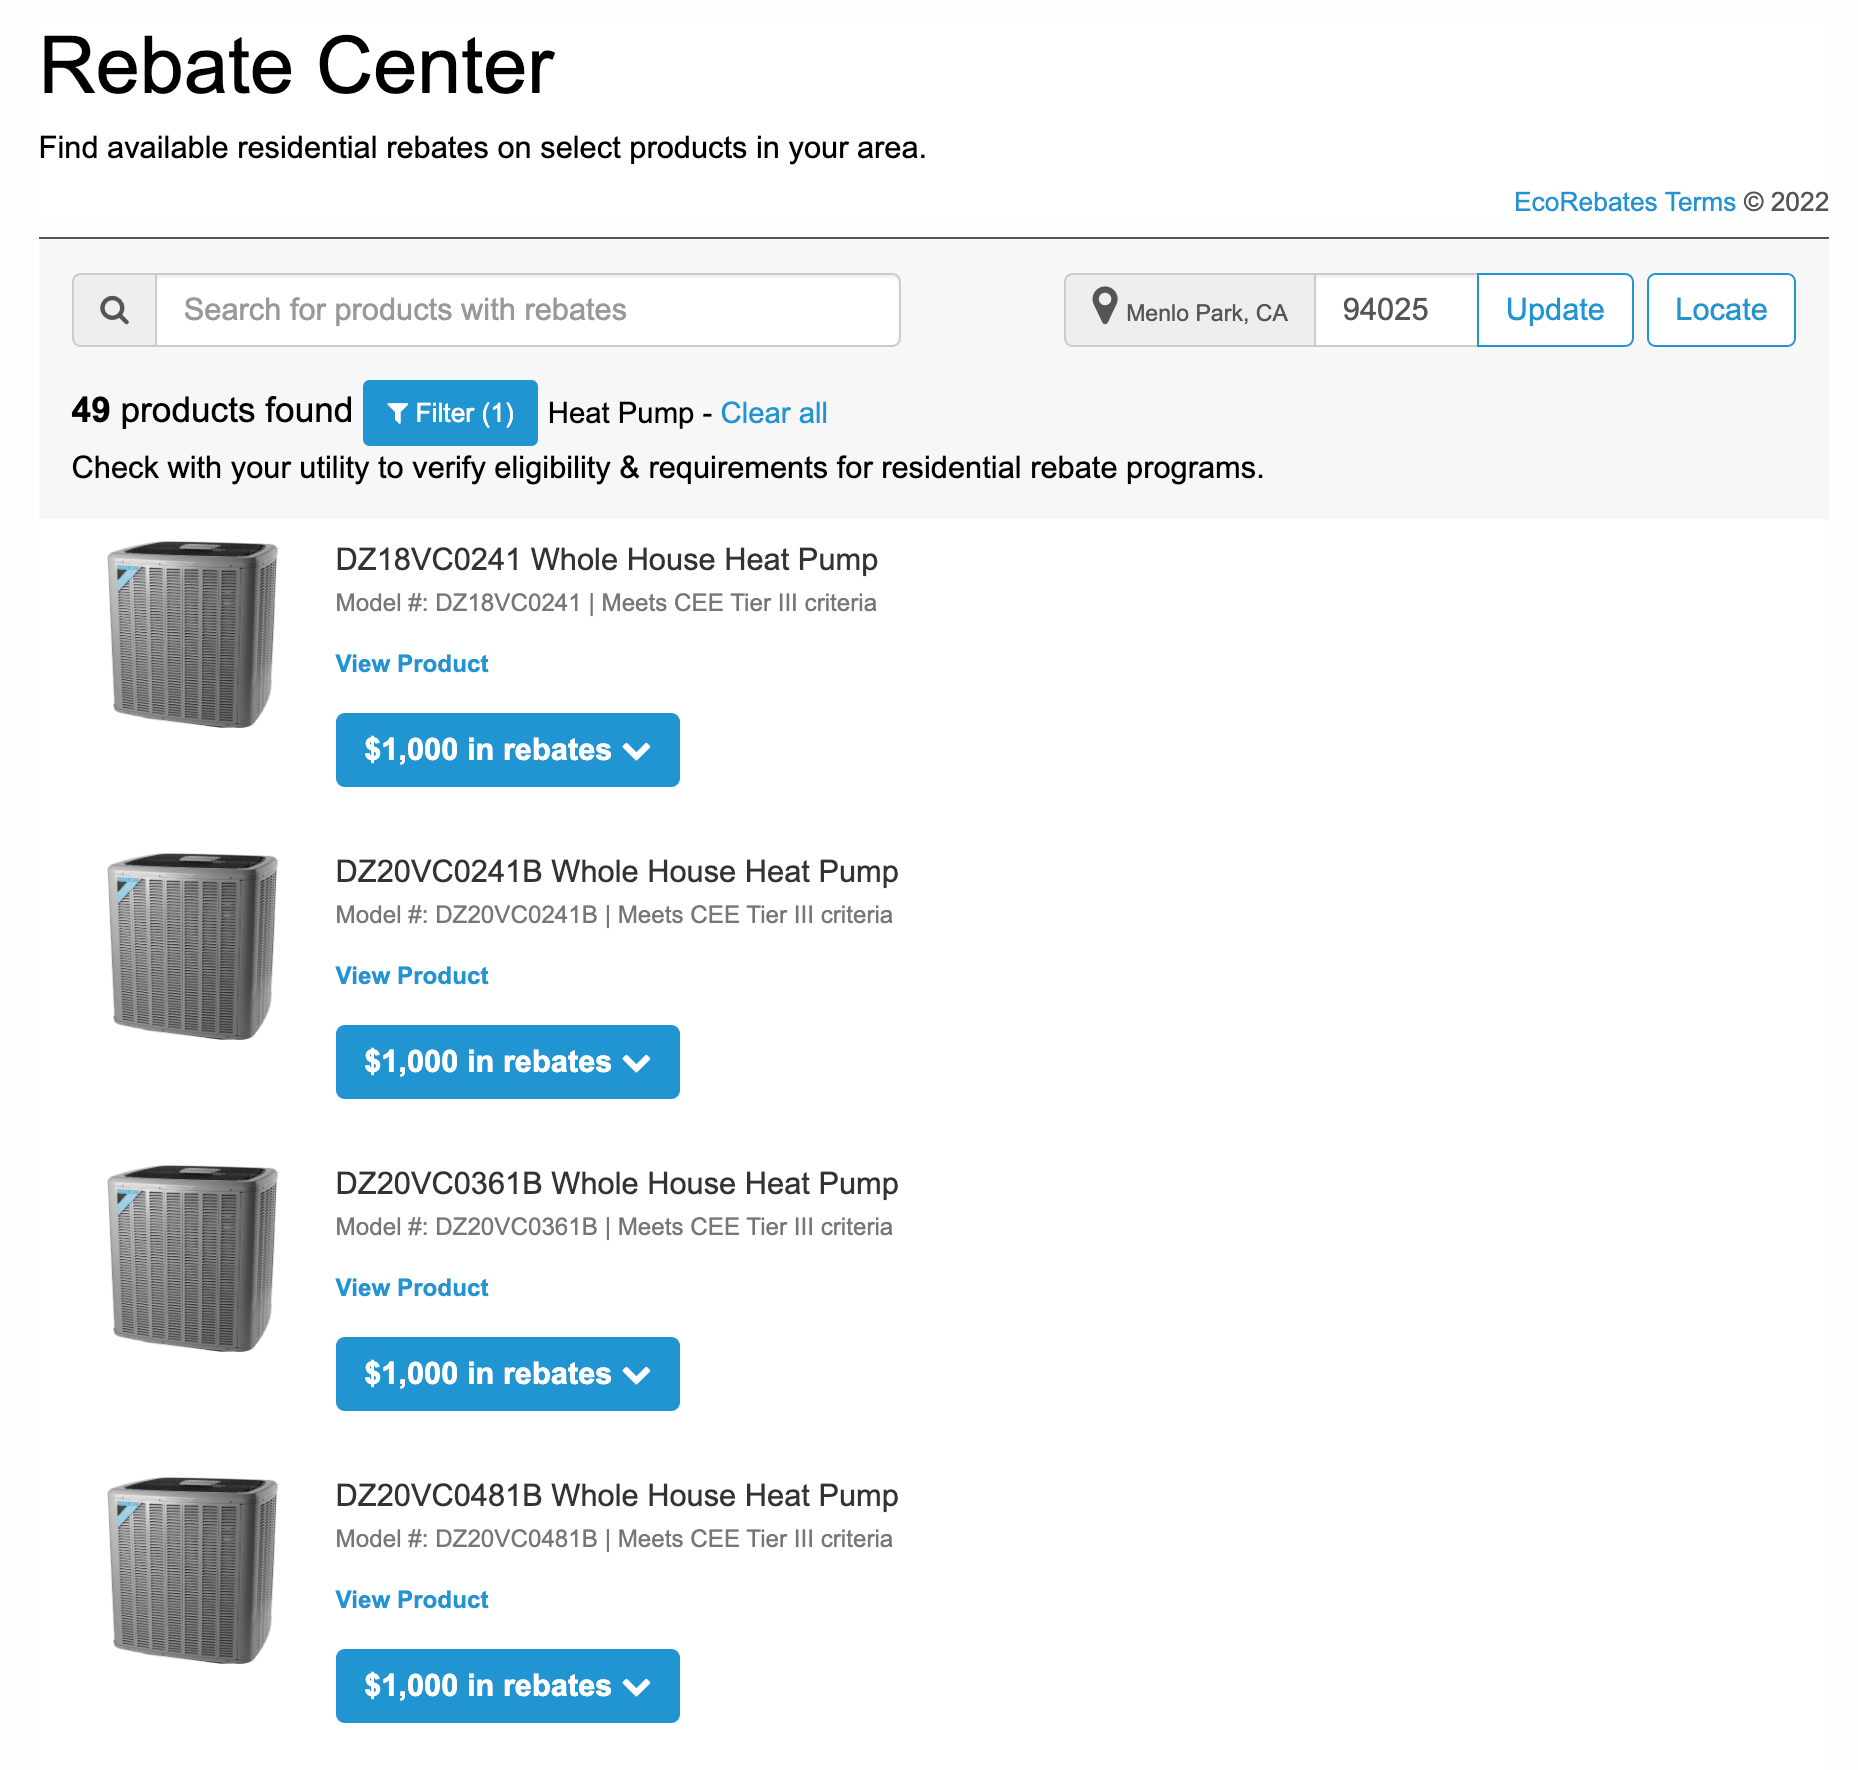Clear all active filters
This screenshot has width=1858, height=1770.
click(773, 413)
